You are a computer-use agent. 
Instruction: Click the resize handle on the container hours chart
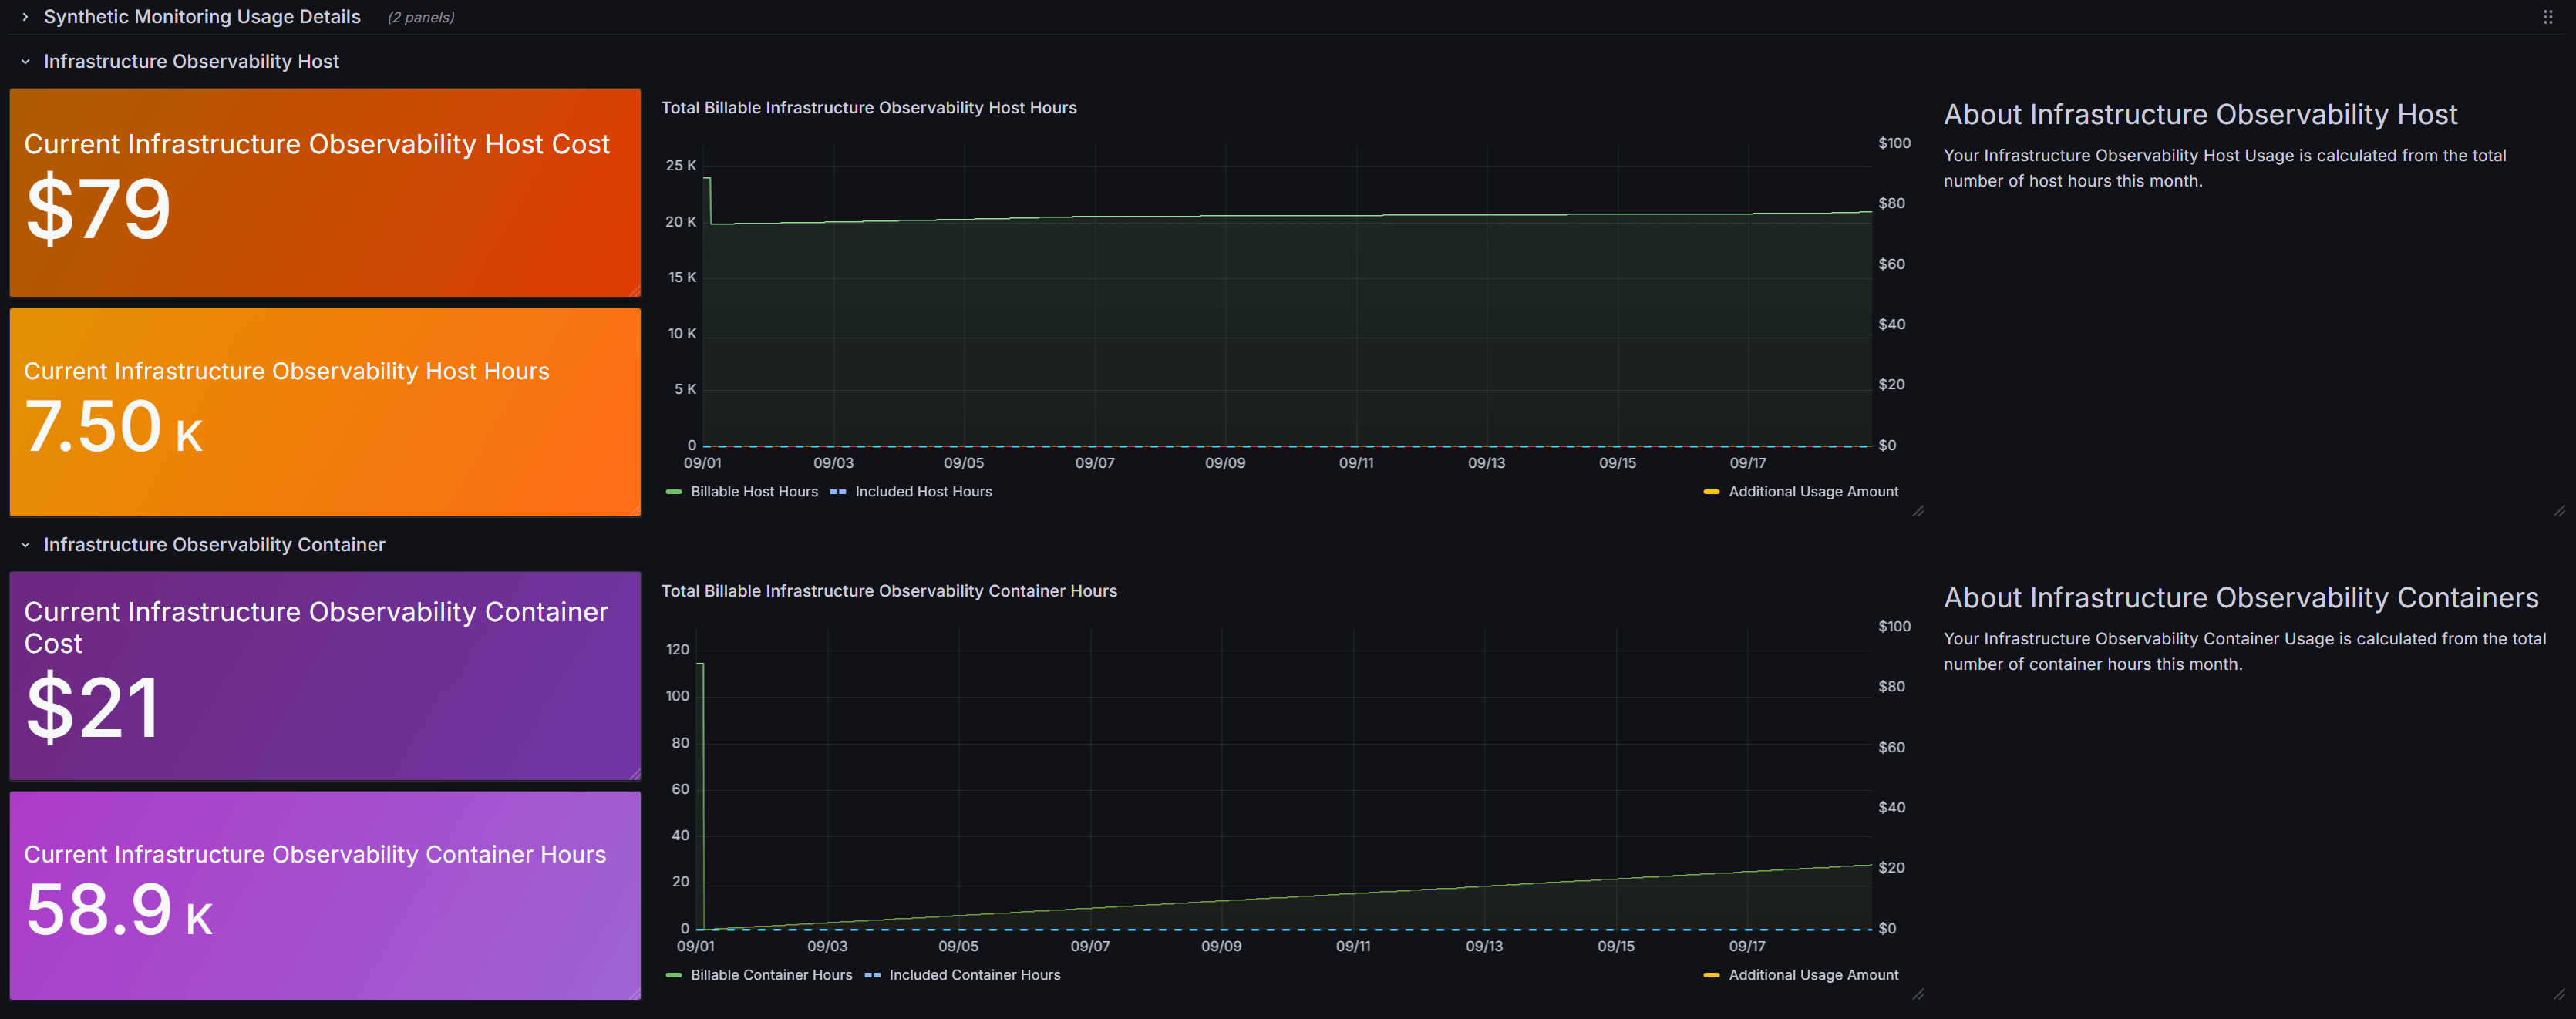(1918, 995)
